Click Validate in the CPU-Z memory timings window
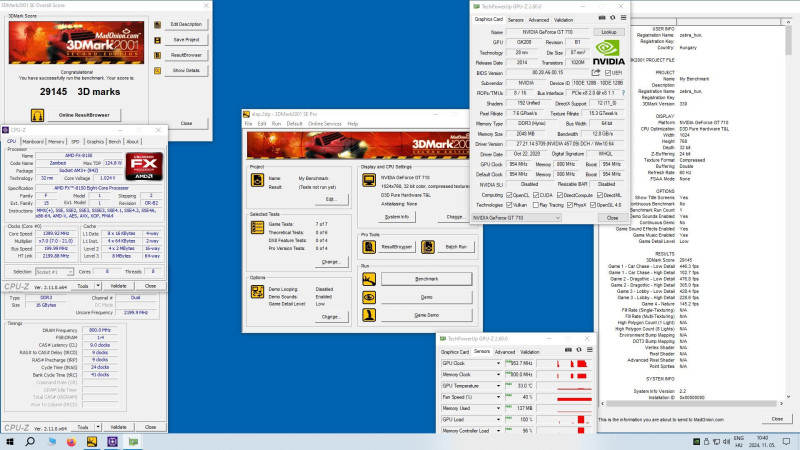 tap(118, 427)
